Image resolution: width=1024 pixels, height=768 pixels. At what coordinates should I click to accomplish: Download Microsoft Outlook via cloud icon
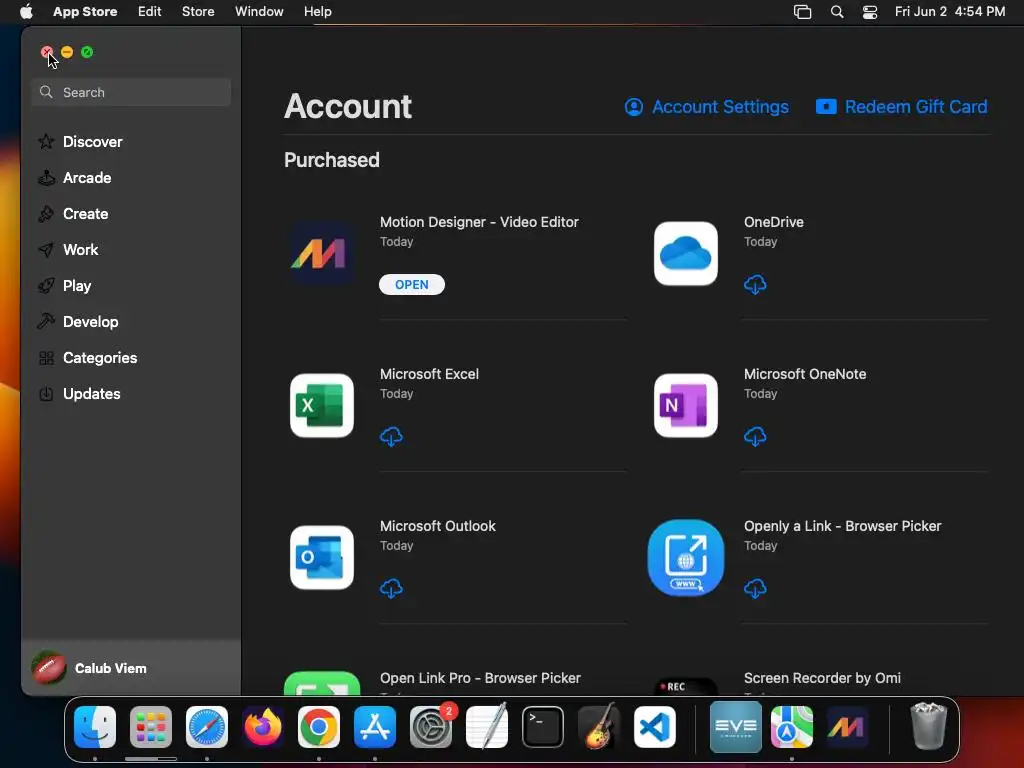tap(391, 588)
